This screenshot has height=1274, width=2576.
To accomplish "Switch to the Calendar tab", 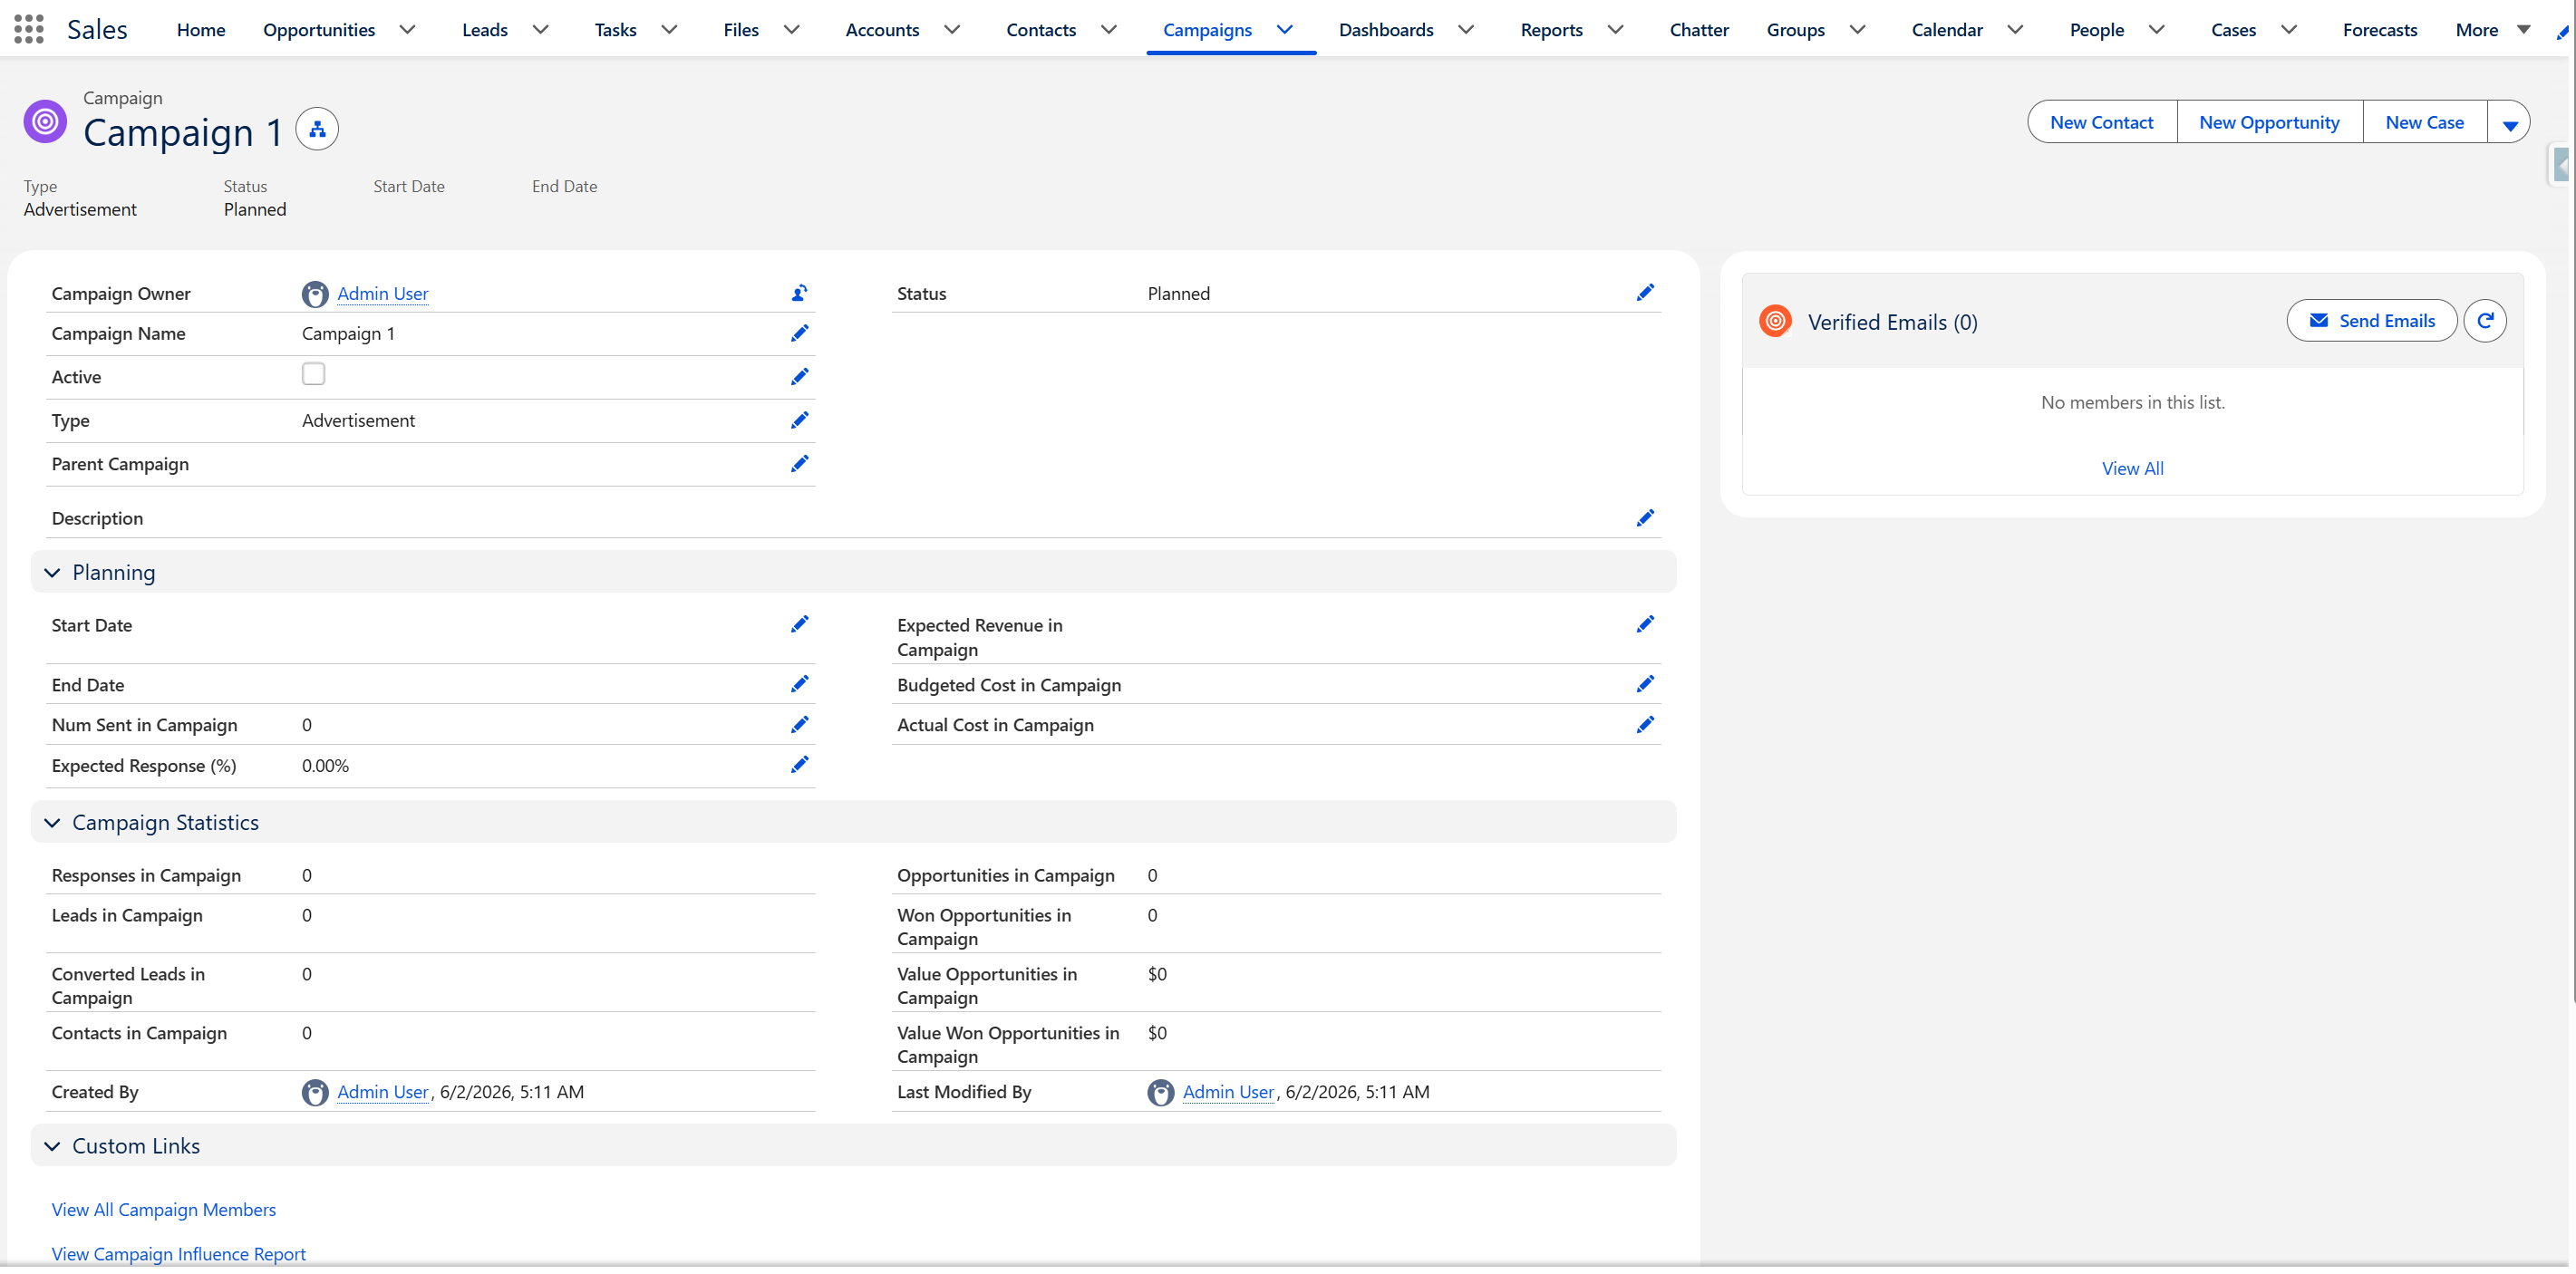I will click(x=1947, y=30).
